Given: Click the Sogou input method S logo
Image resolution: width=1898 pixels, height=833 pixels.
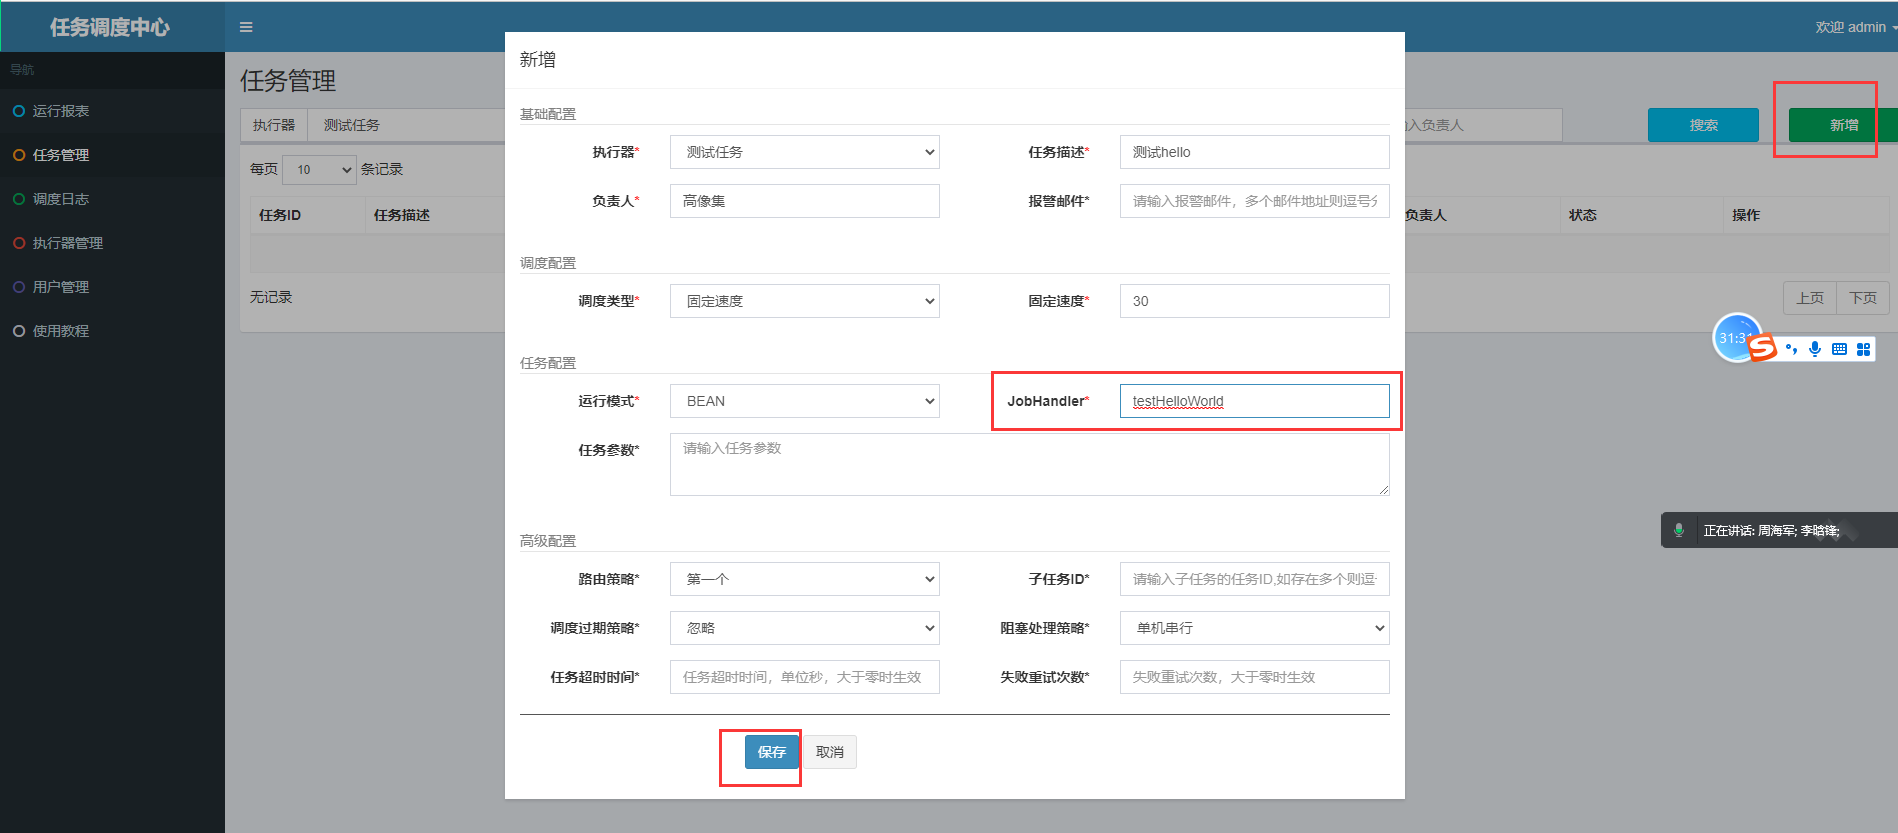Looking at the screenshot, I should coord(1763,347).
